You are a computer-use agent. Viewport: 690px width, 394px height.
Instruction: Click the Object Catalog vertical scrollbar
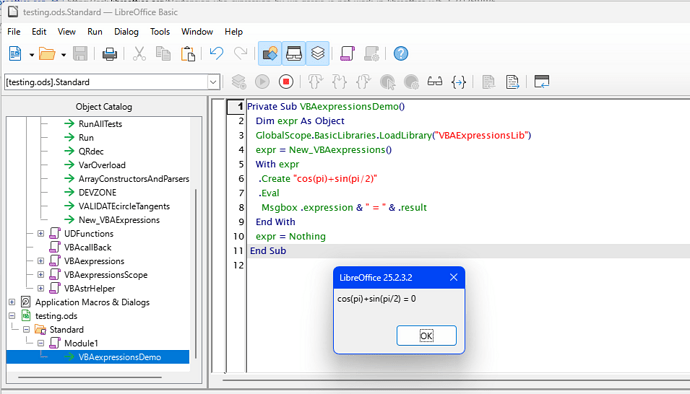[x=196, y=273]
